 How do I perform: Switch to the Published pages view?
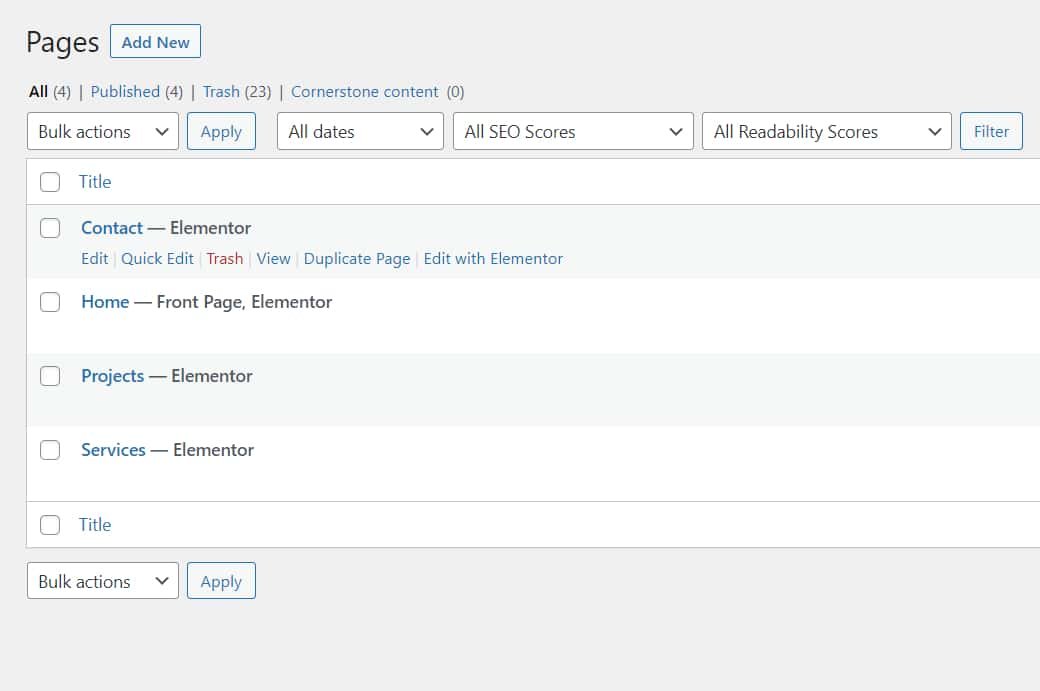click(125, 92)
